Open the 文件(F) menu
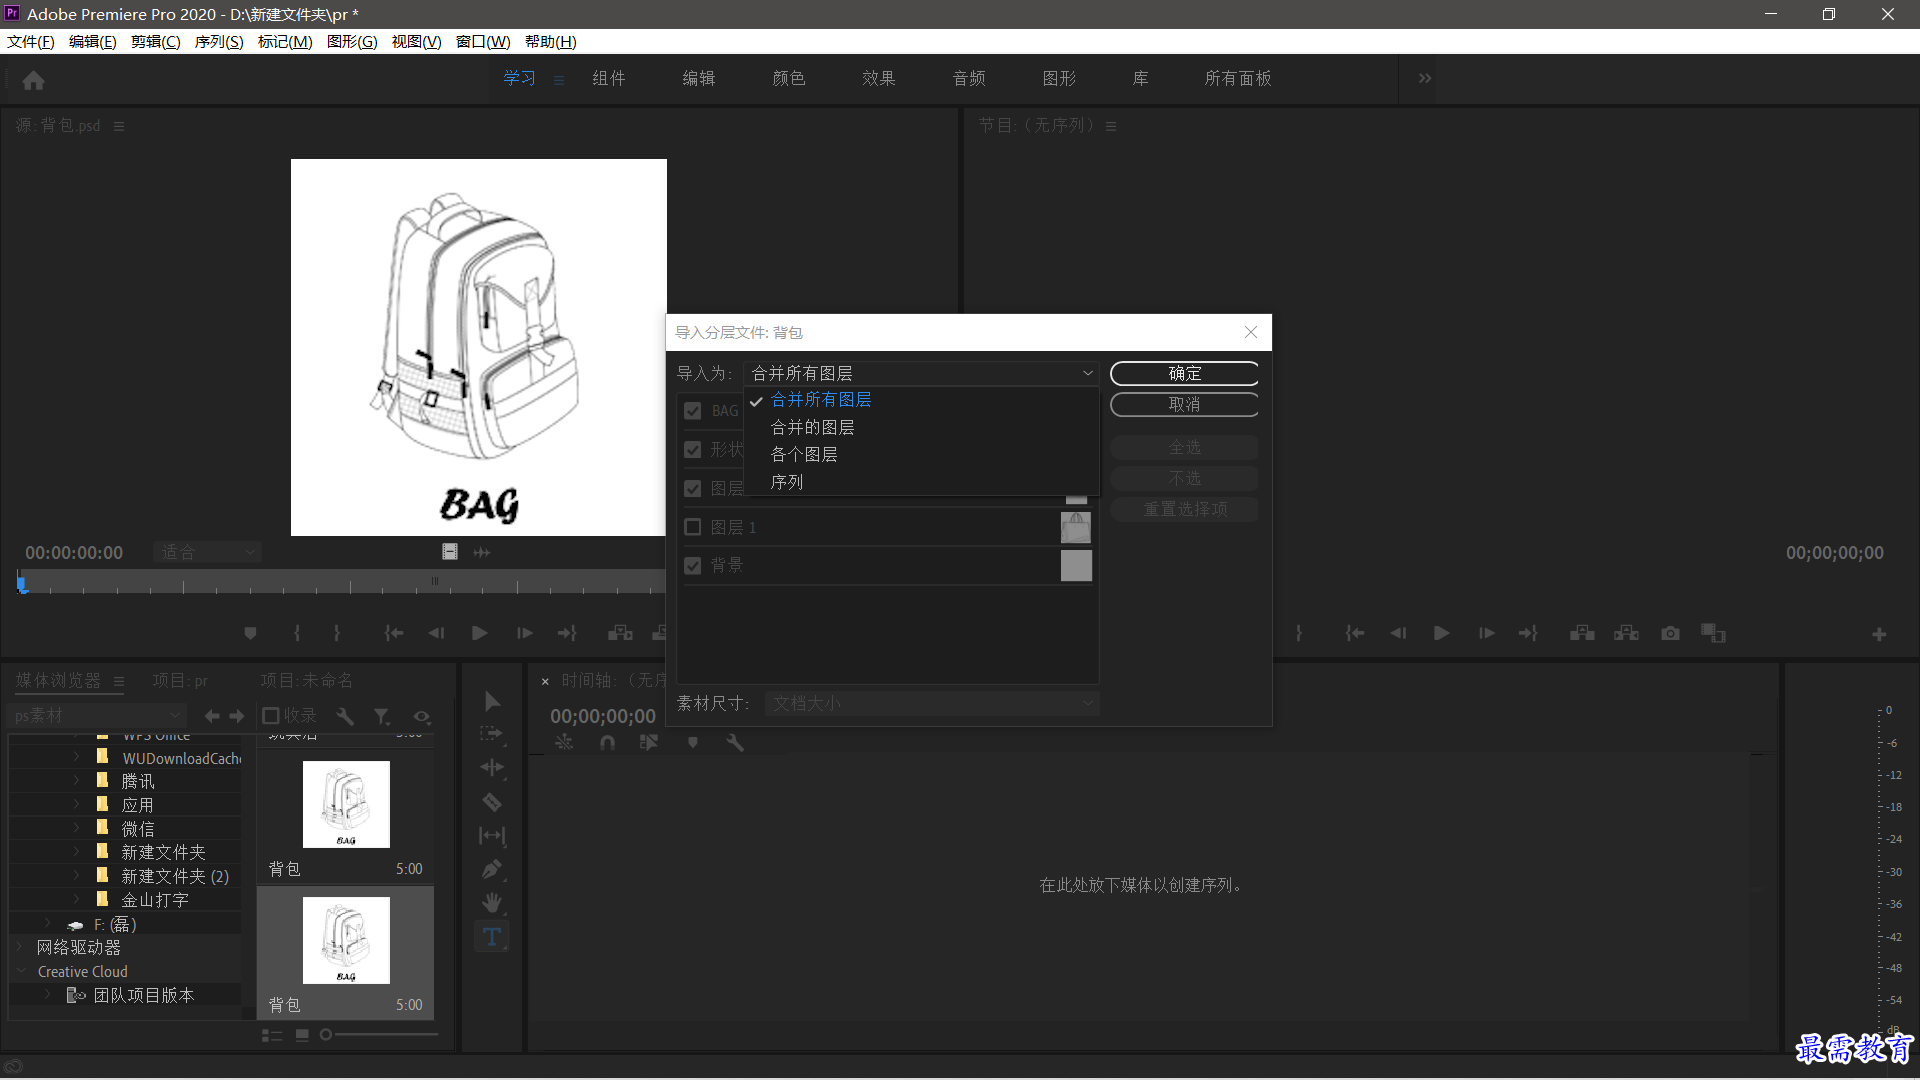Screen dimensions: 1920x1080 click(x=31, y=41)
